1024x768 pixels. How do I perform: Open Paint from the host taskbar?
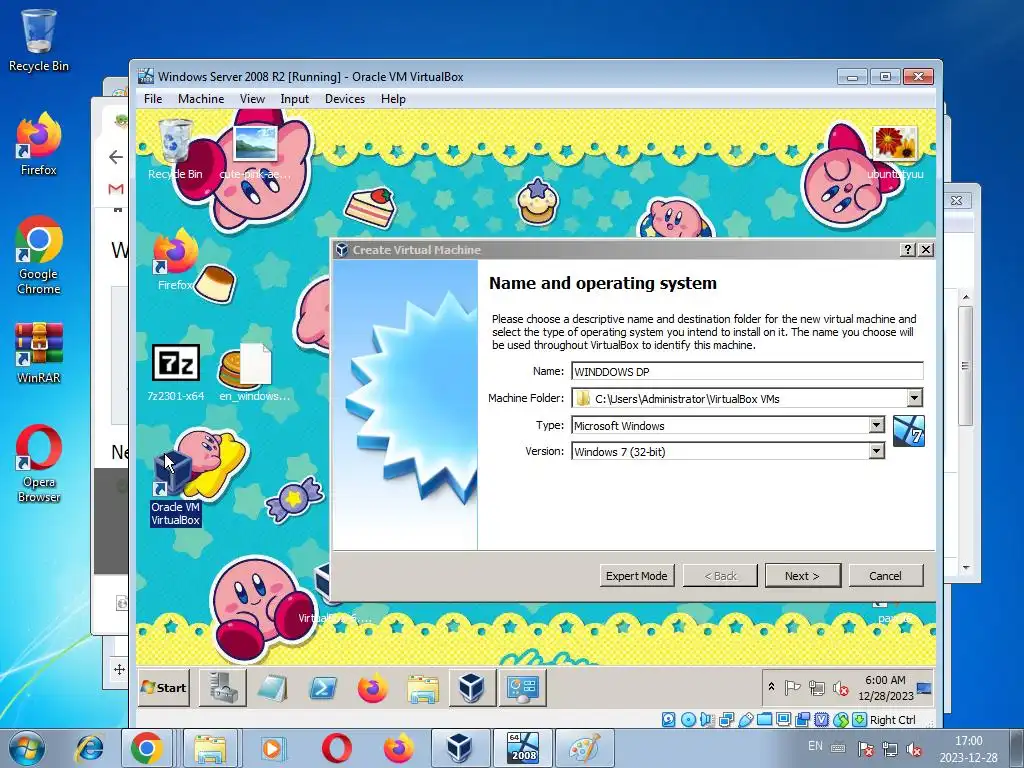(585, 748)
